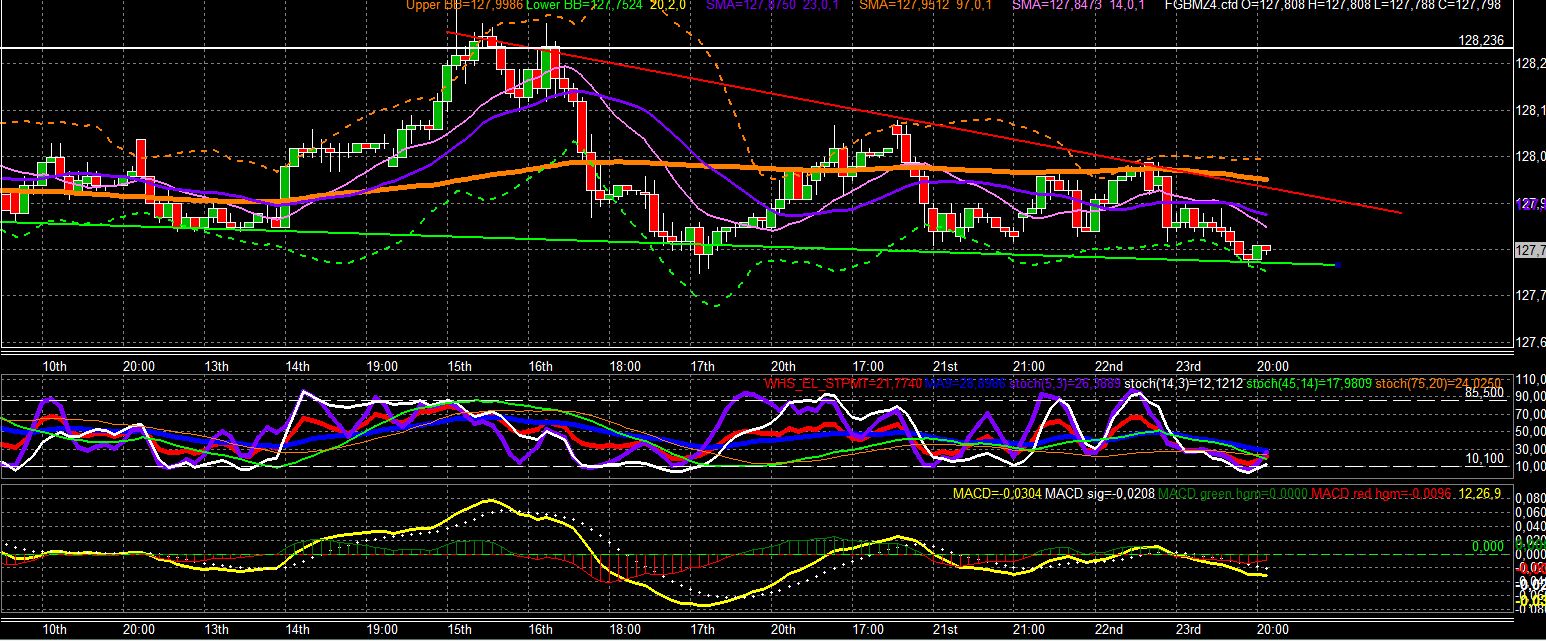Click the 10,100 oversold level label
Viewport: 1546px width, 641px height.
tap(1486, 458)
